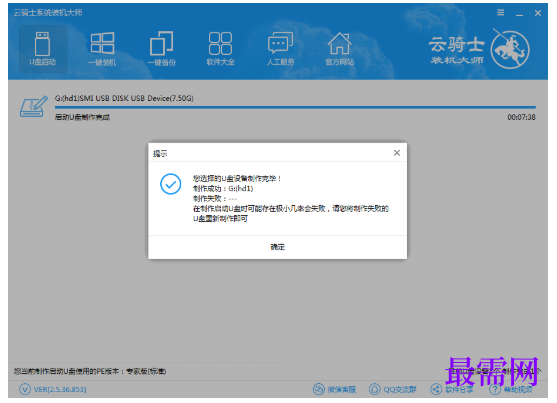Switch to 一键装机 tab

[x=102, y=49]
